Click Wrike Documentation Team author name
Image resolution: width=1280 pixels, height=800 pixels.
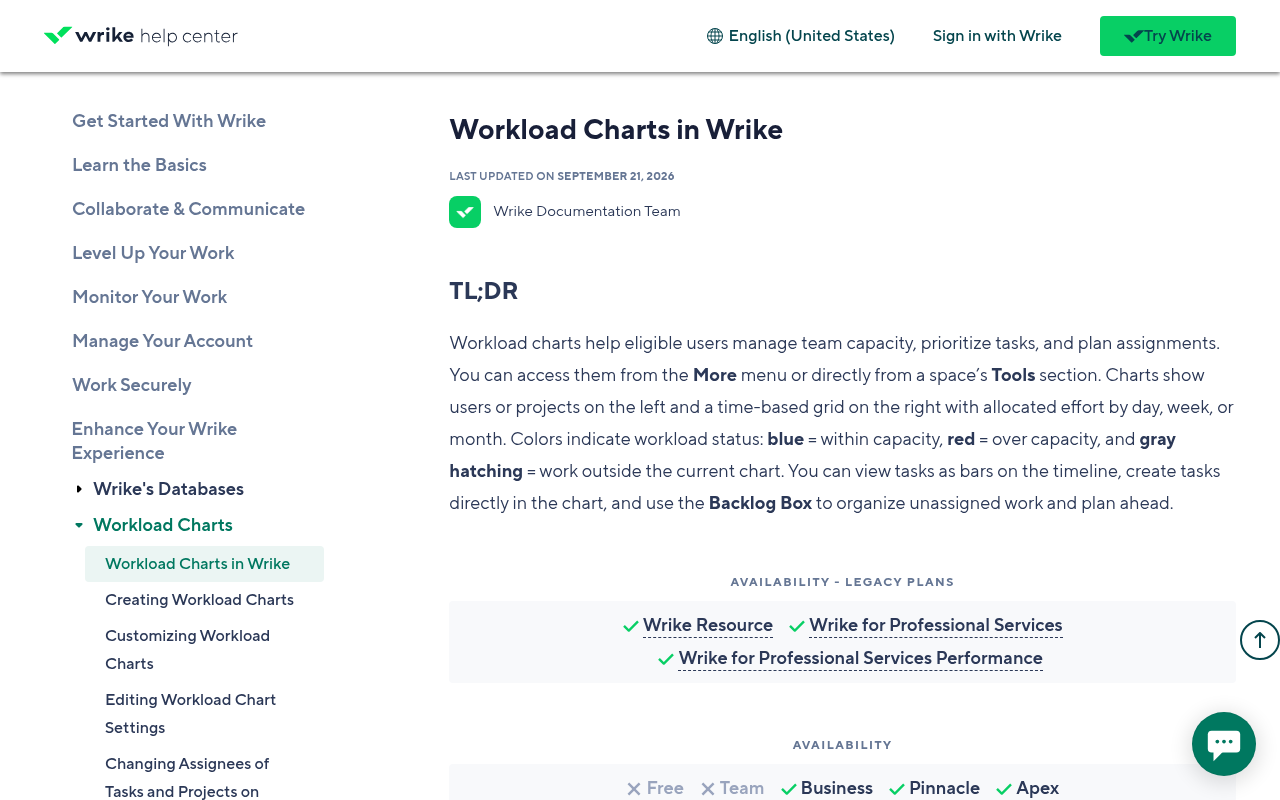point(587,212)
